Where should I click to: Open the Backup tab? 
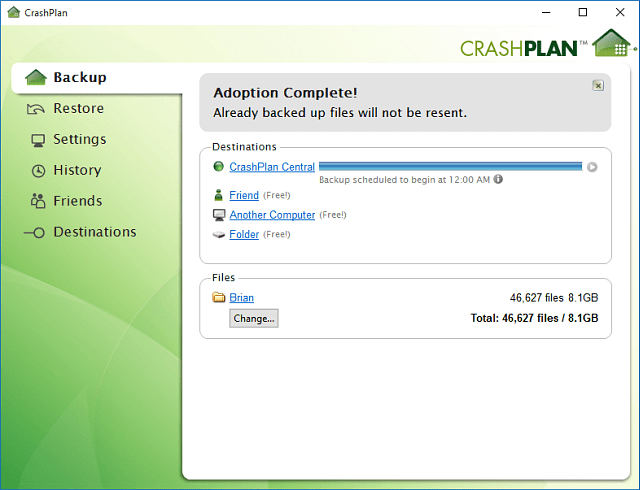pyautogui.click(x=97, y=78)
